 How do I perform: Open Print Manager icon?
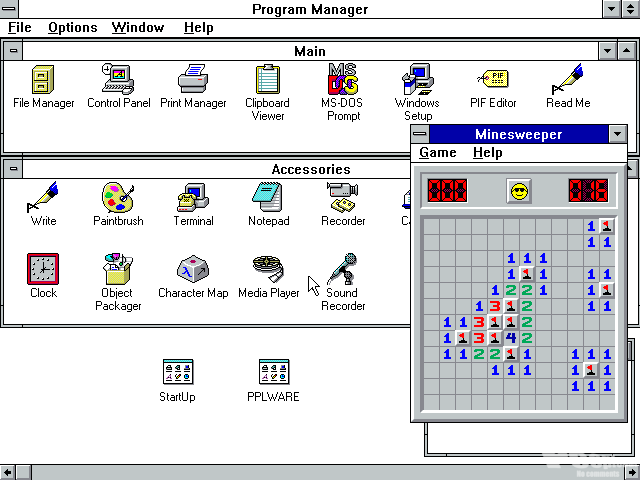click(x=193, y=79)
